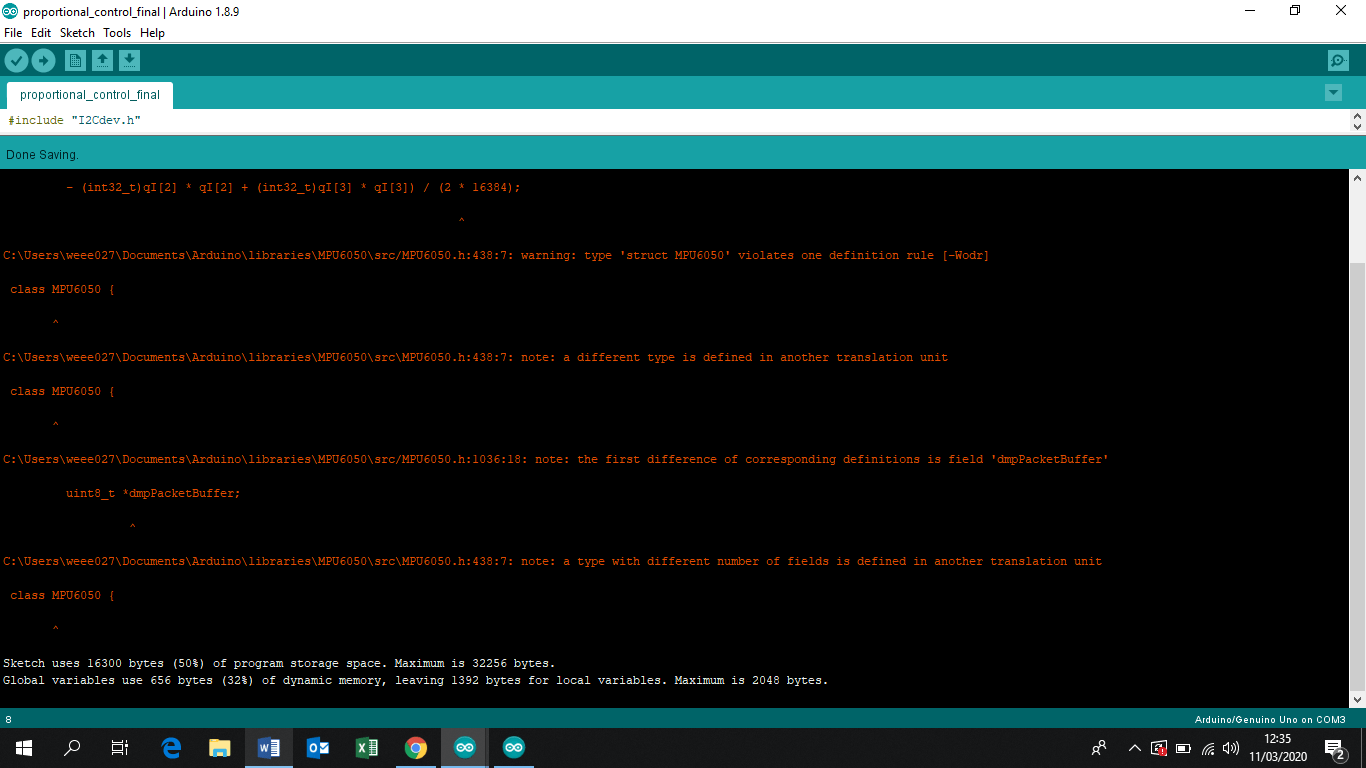Click the taskbar Search magnifier icon

72,748
